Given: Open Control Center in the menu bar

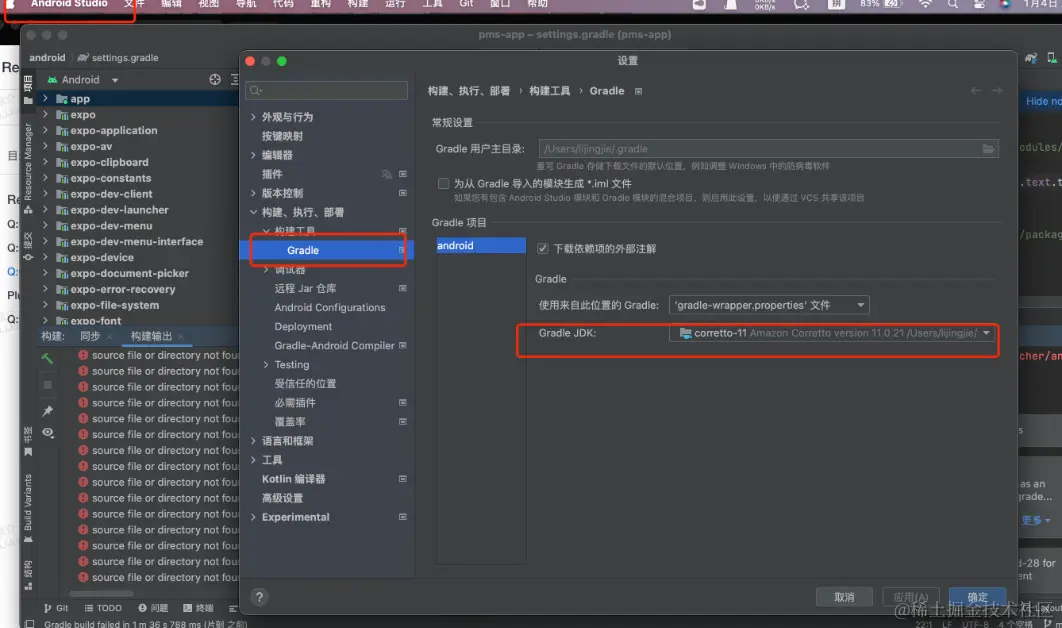Looking at the screenshot, I should coord(979,4).
